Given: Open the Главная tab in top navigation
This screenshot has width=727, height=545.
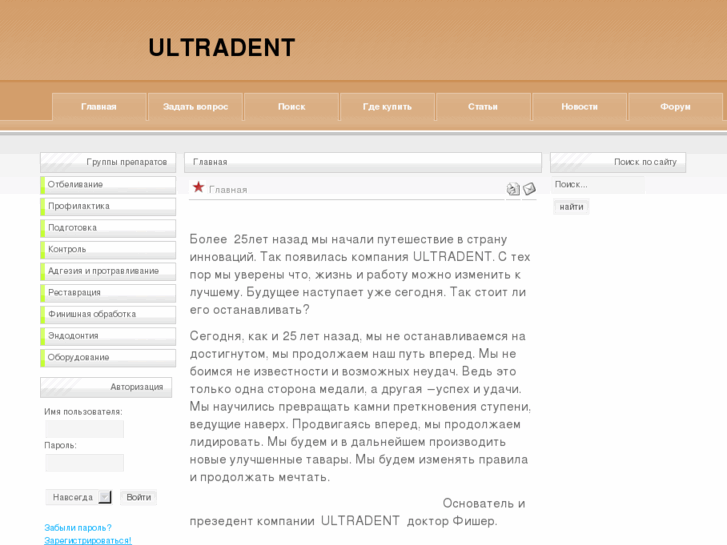Looking at the screenshot, I should 99,107.
